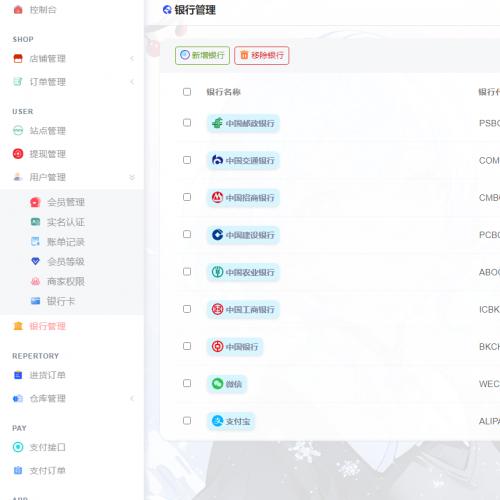The height and width of the screenshot is (500, 500).
Task: Check the 中国交通银行 row checkbox
Action: point(187,160)
